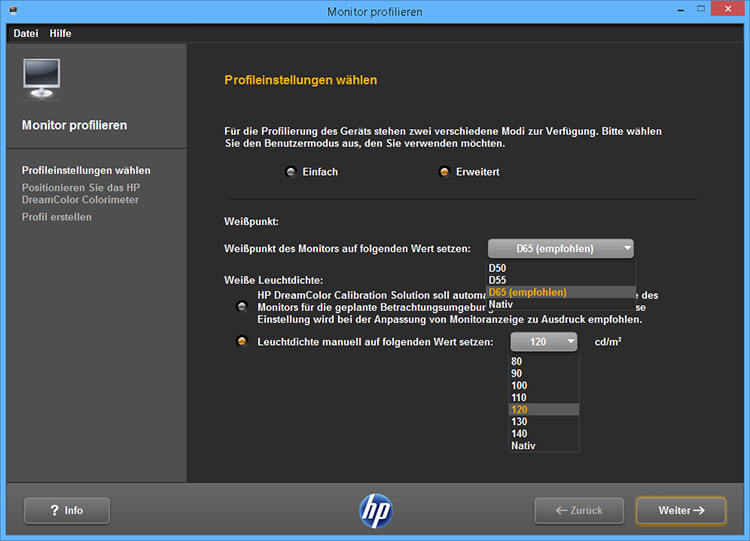The width and height of the screenshot is (750, 541).
Task: Select the Erweitert mode radio button
Action: click(444, 172)
